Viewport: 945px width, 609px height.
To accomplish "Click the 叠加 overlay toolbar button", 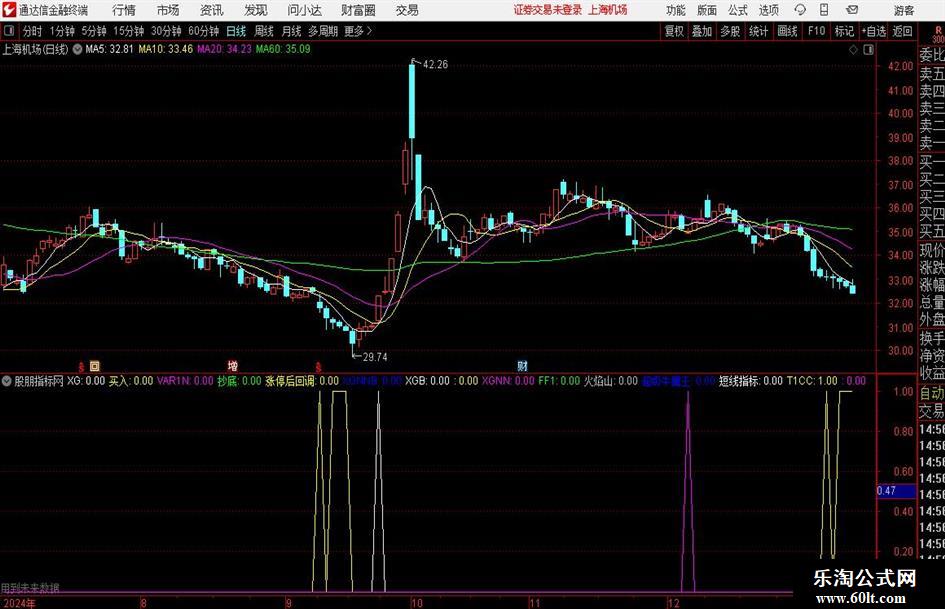I will (702, 31).
